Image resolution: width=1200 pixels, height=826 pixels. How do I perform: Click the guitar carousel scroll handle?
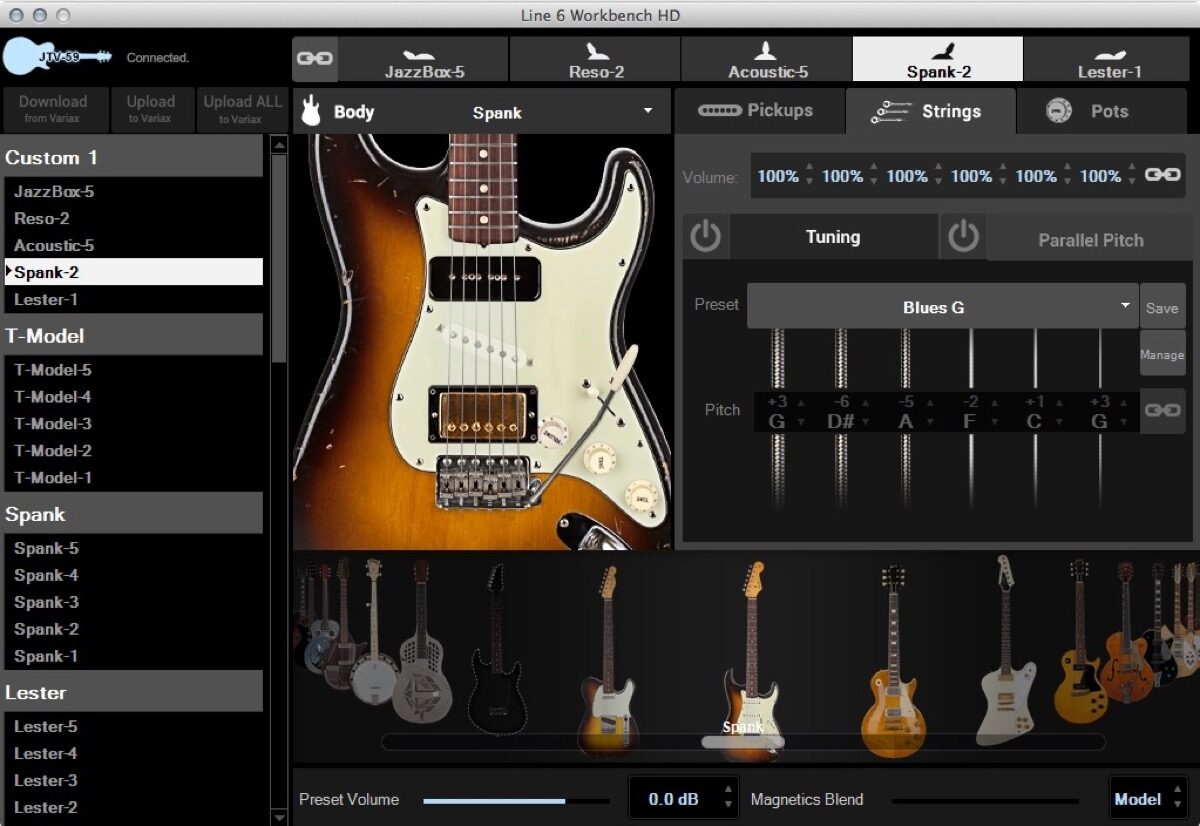(x=743, y=742)
